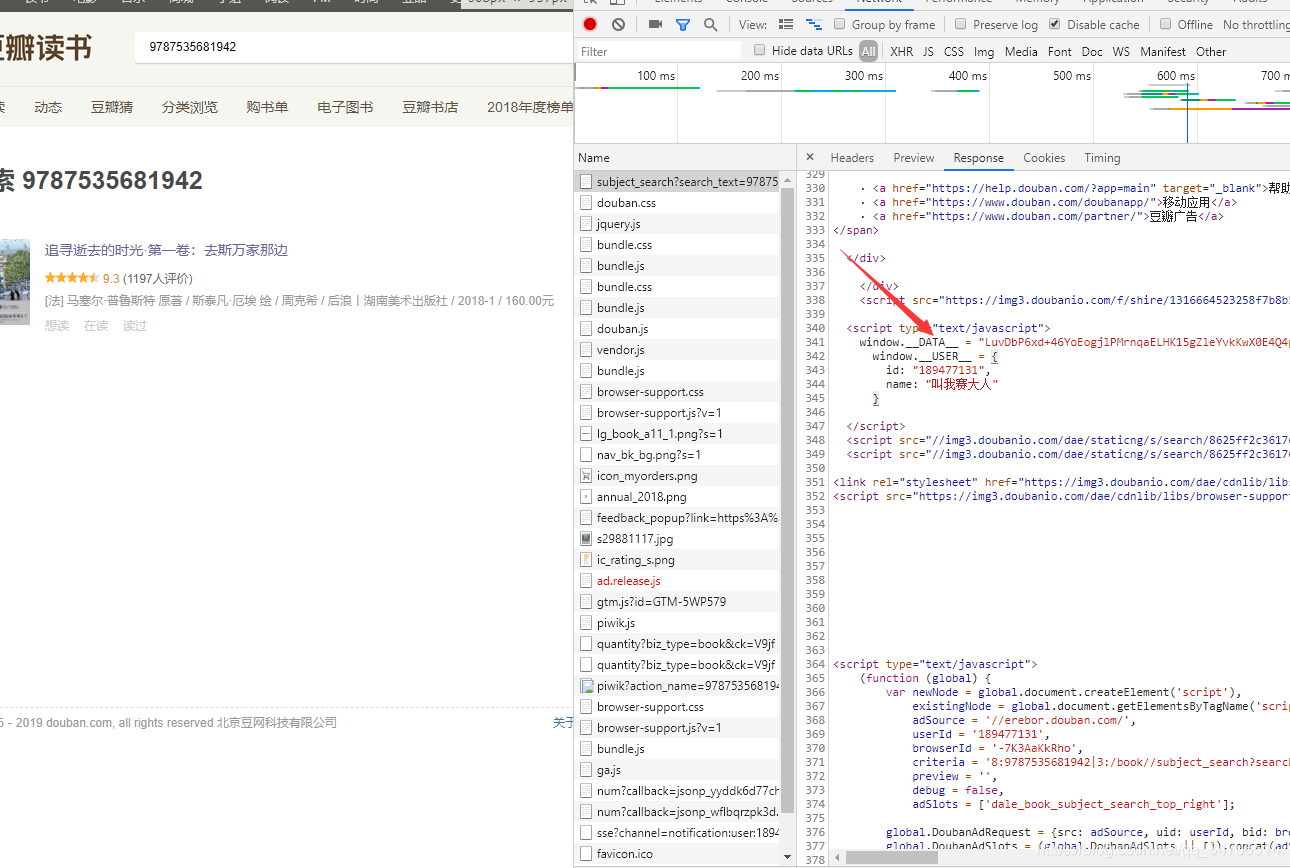The height and width of the screenshot is (868, 1290).
Task: Filter requests by WS
Action: [1121, 51]
